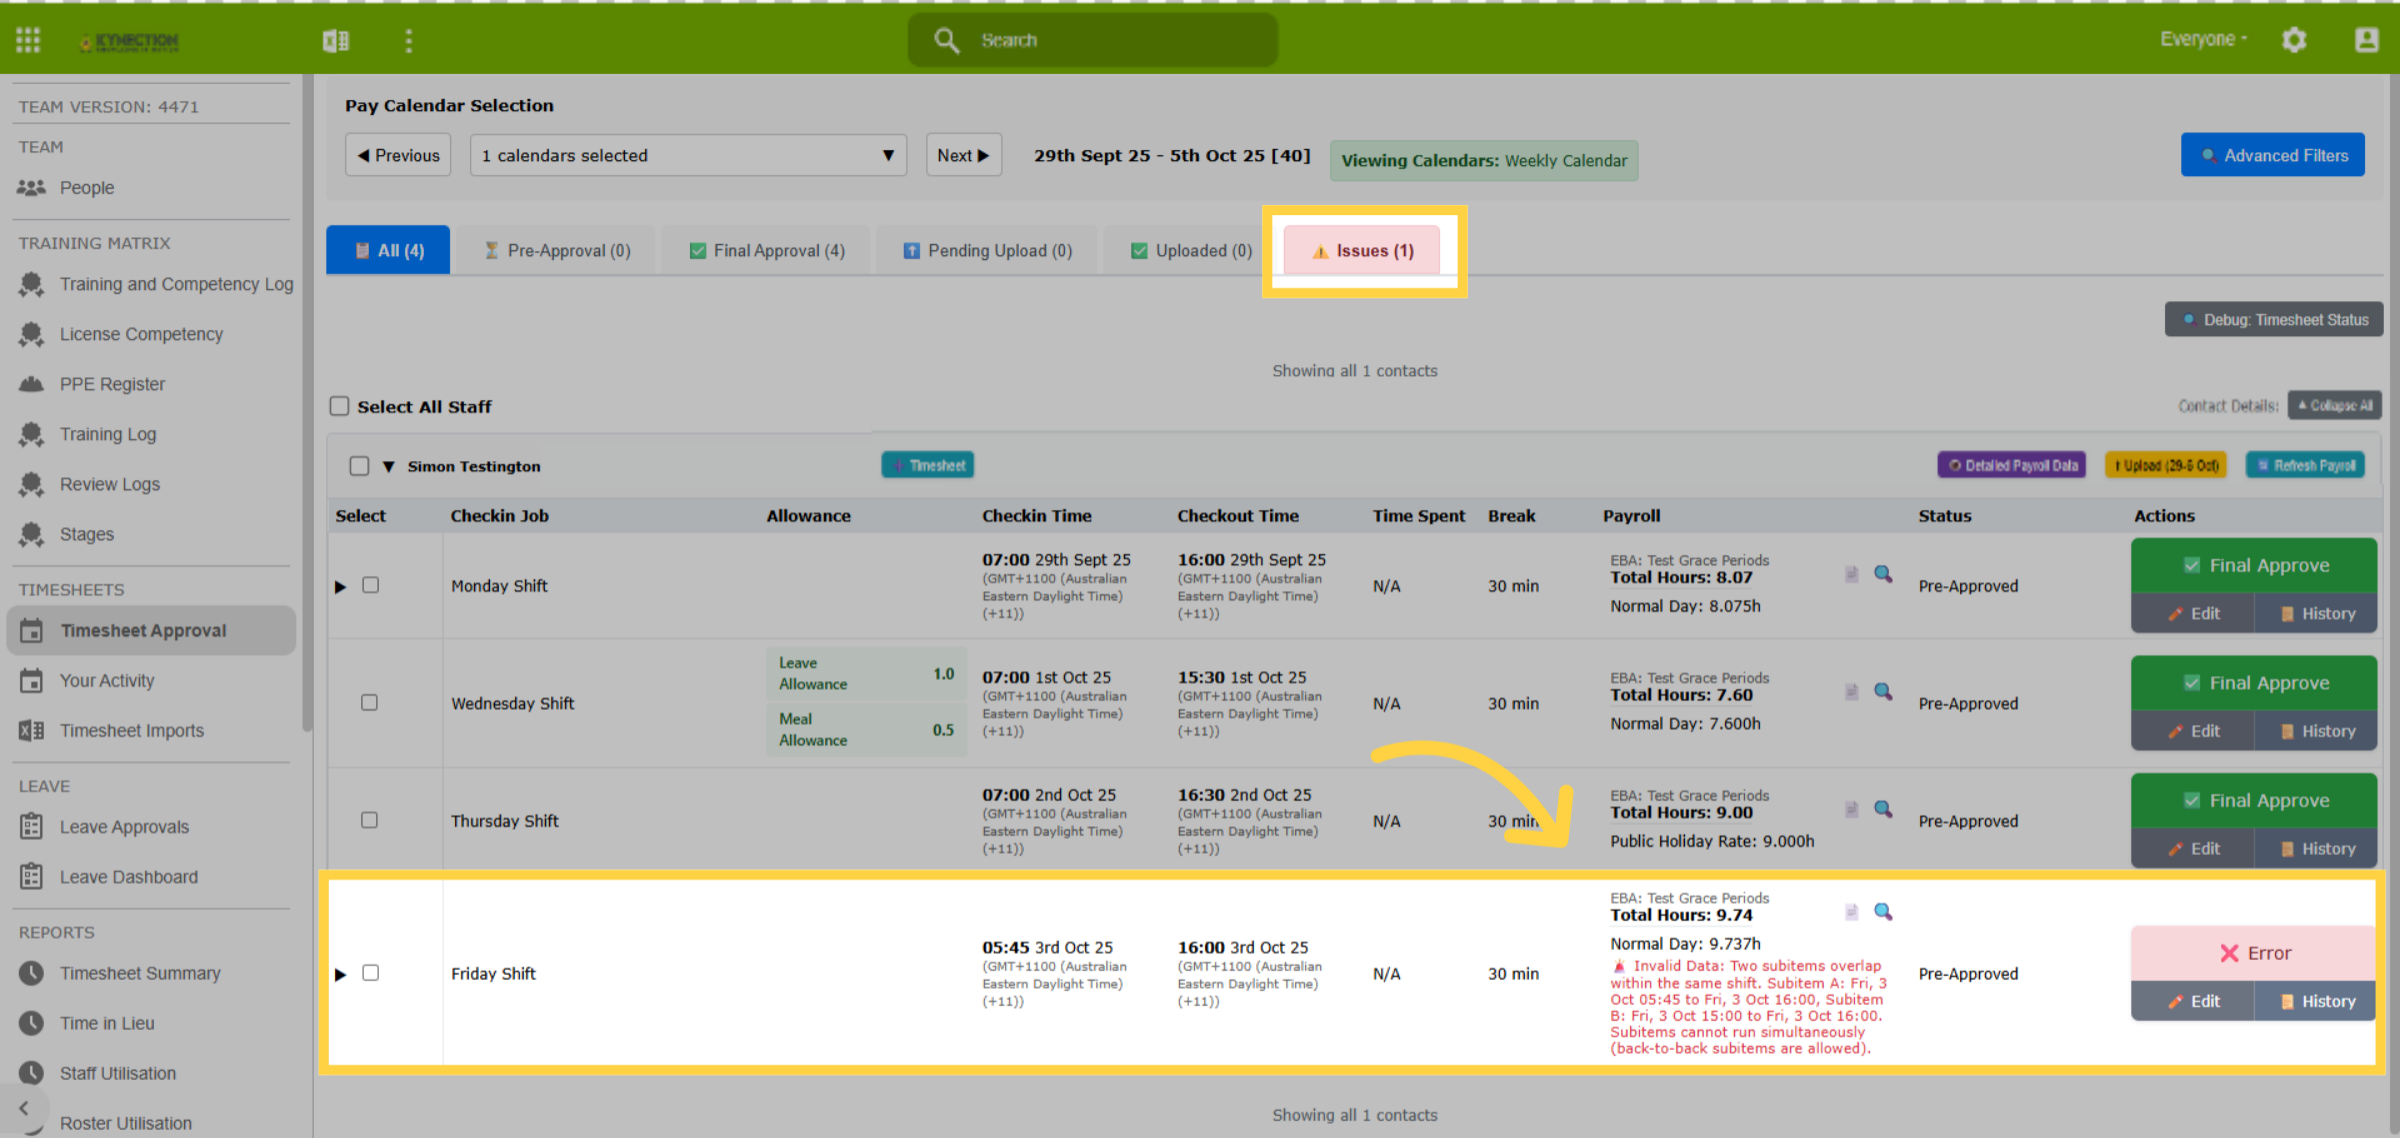Toggle the Select All Staff checkbox

point(340,406)
